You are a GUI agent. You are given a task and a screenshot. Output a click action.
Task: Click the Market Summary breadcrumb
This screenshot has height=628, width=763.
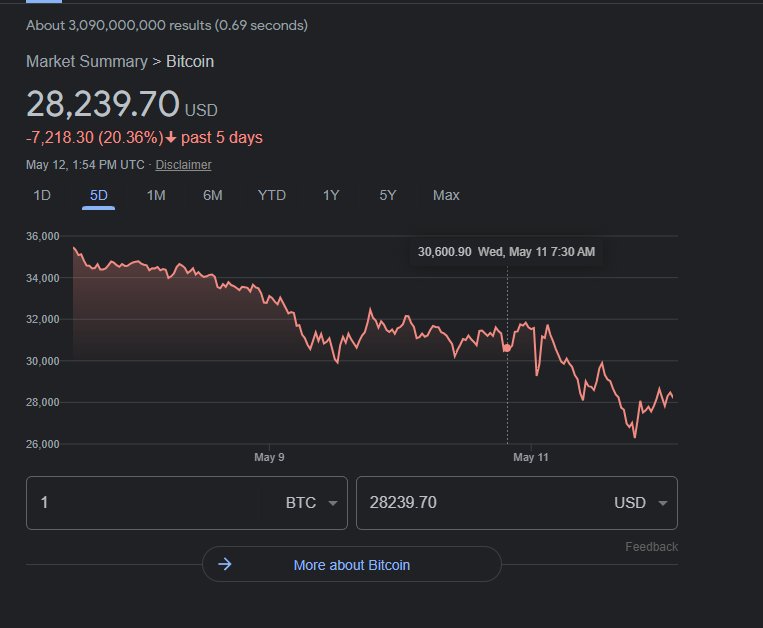[87, 62]
